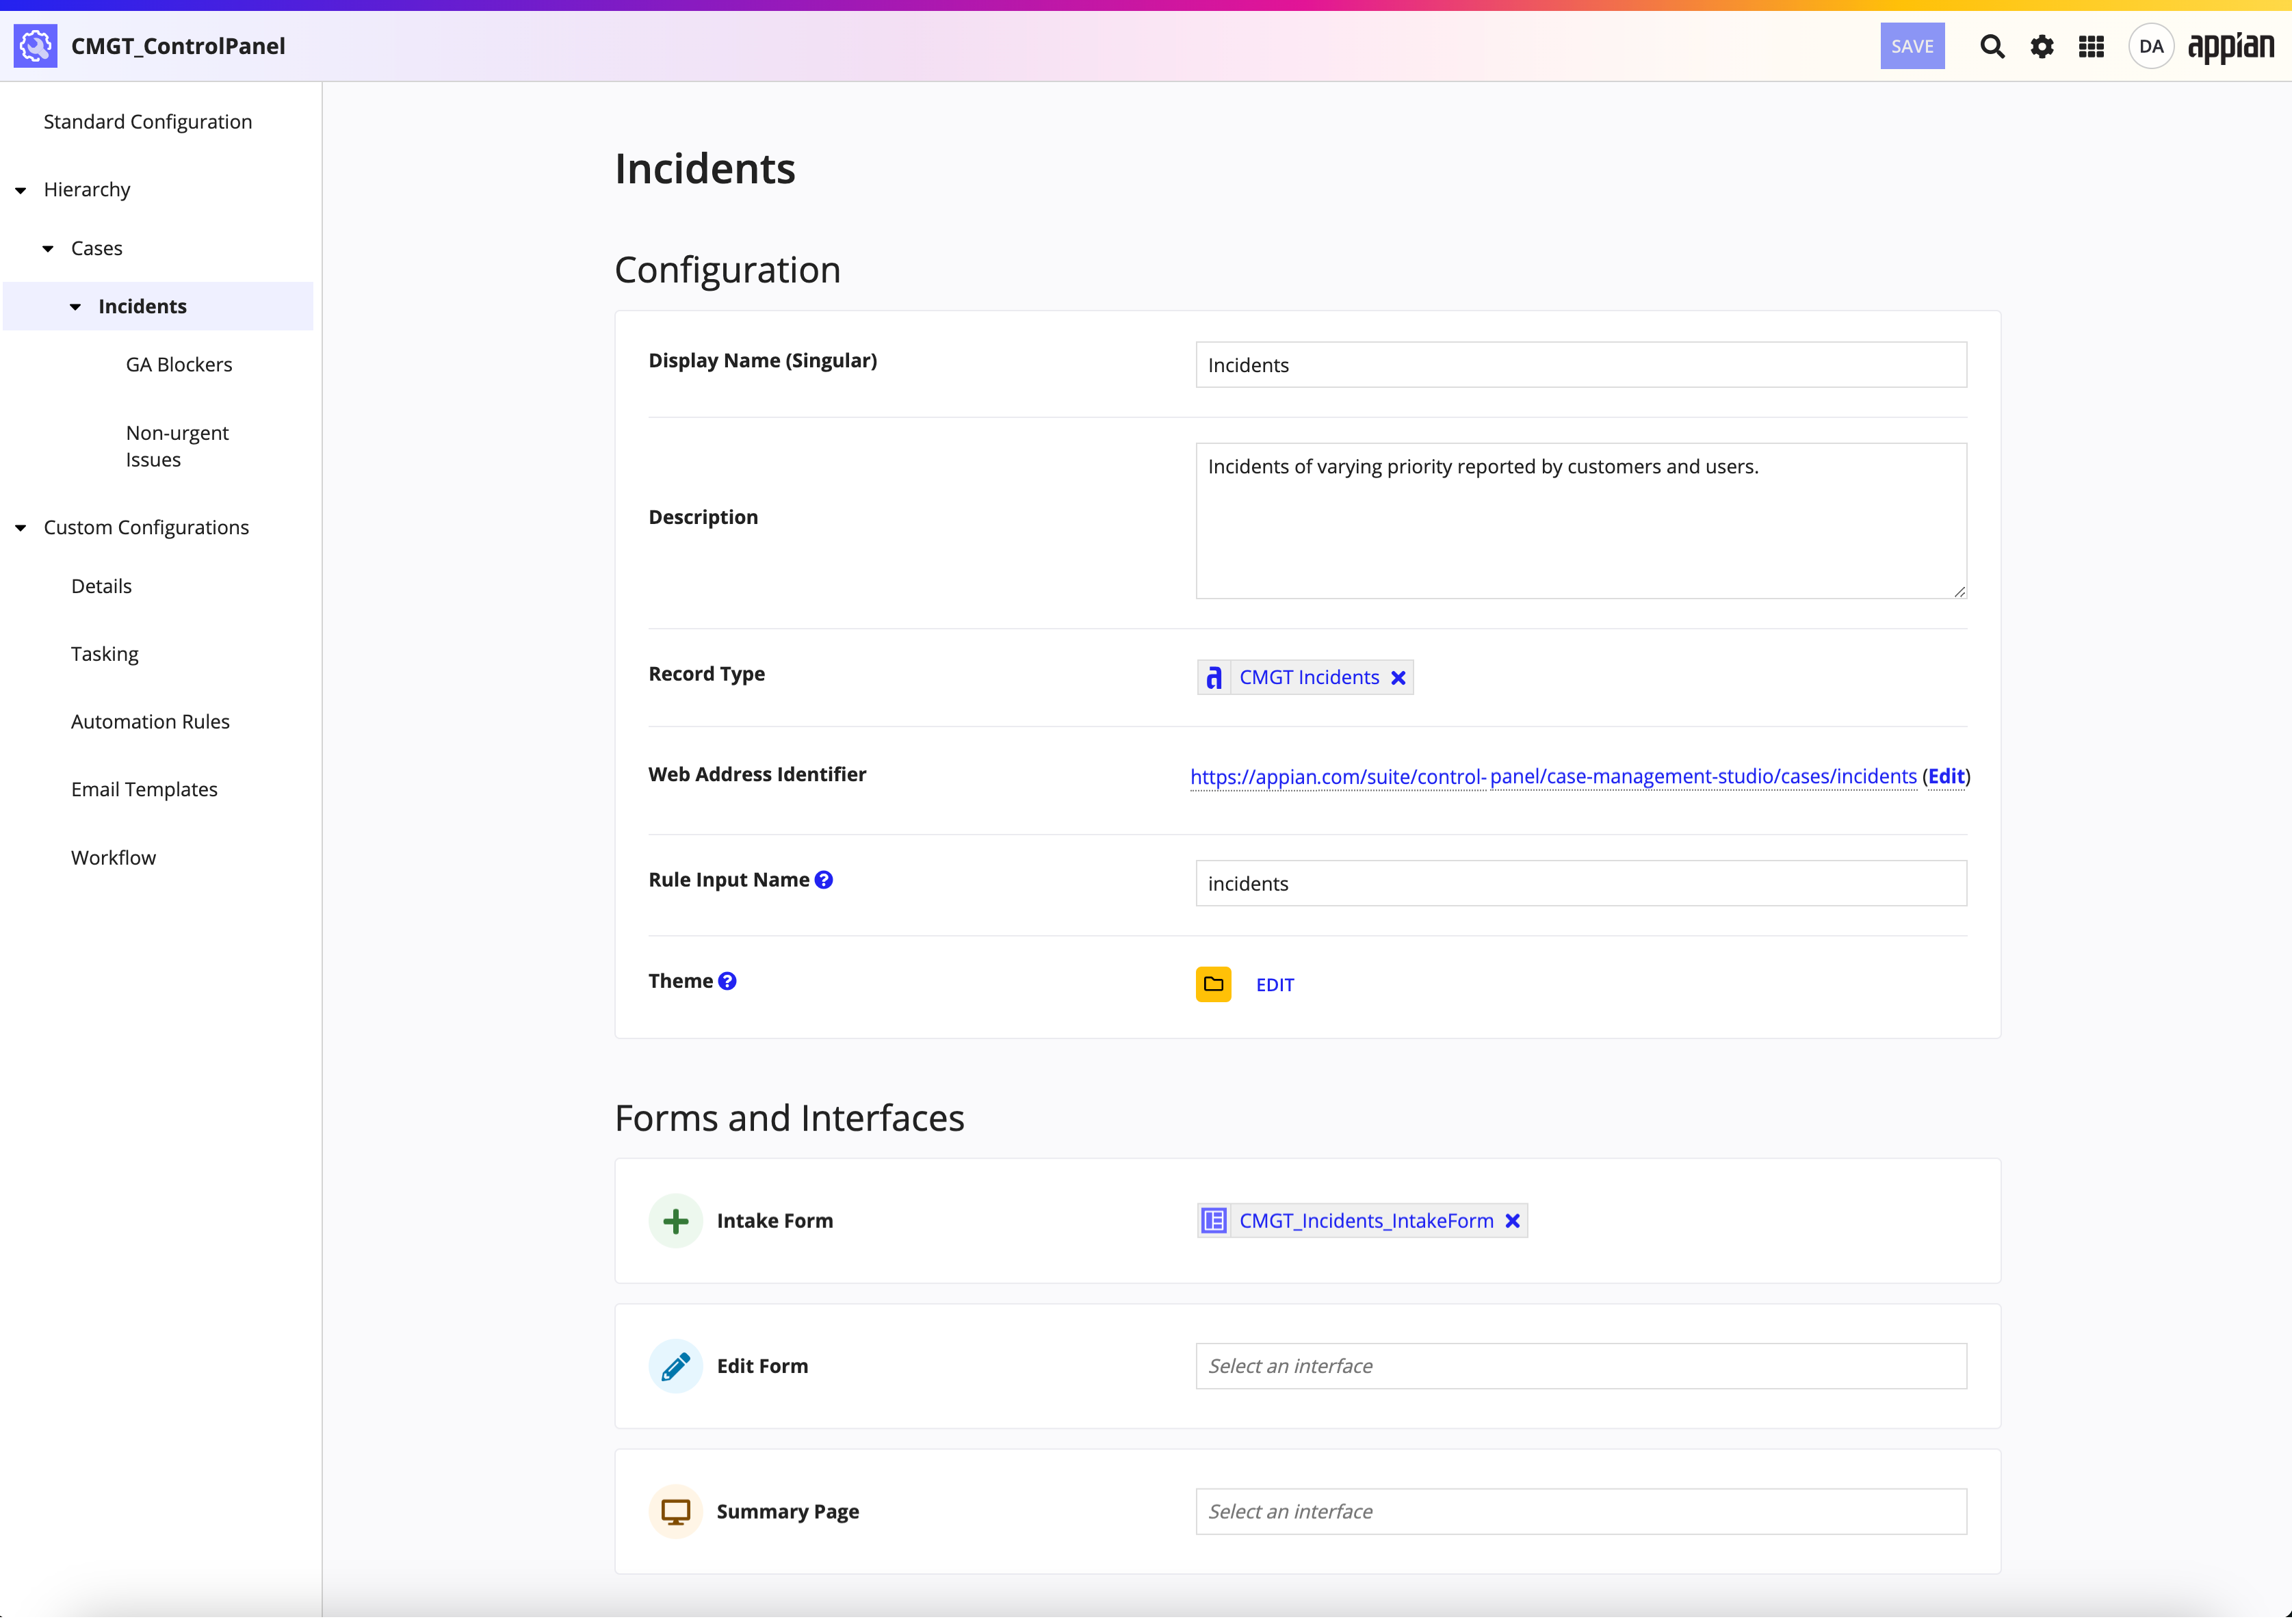Screen dimensions: 2292x1624
Task: Select the Cases item in the sidebar
Action: [96, 248]
